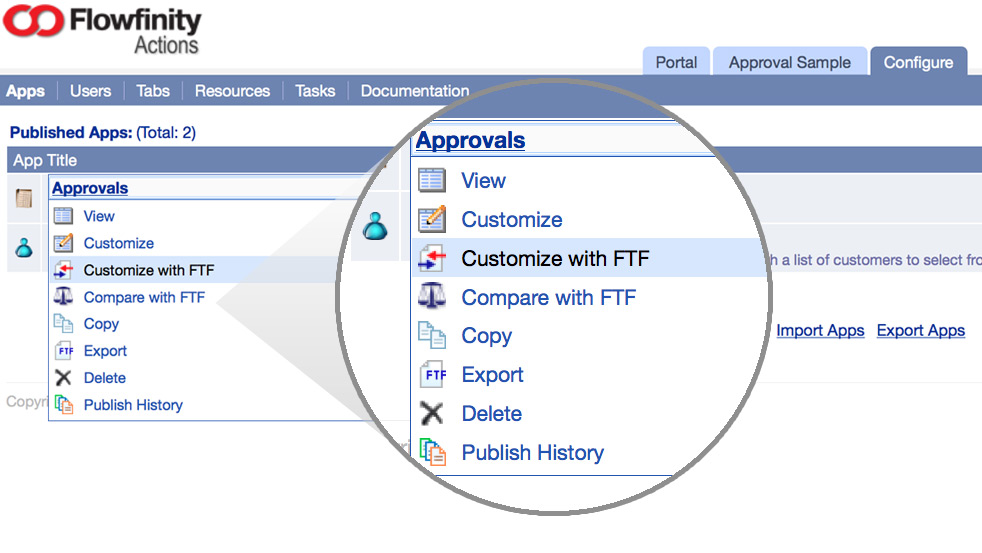982x553 pixels.
Task: Click the Publish History icon in the magnified menu
Action: click(432, 452)
